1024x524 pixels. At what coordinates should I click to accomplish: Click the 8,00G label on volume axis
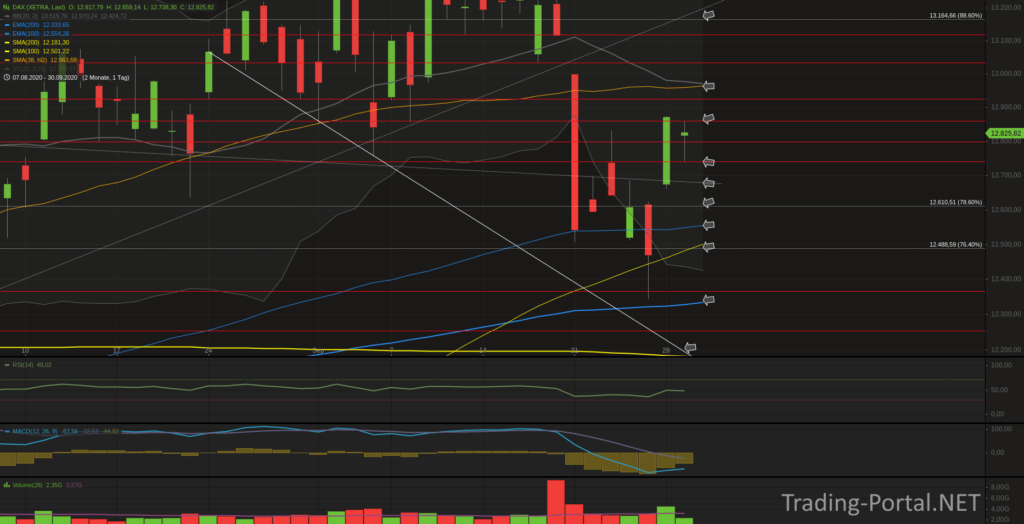click(x=1001, y=487)
